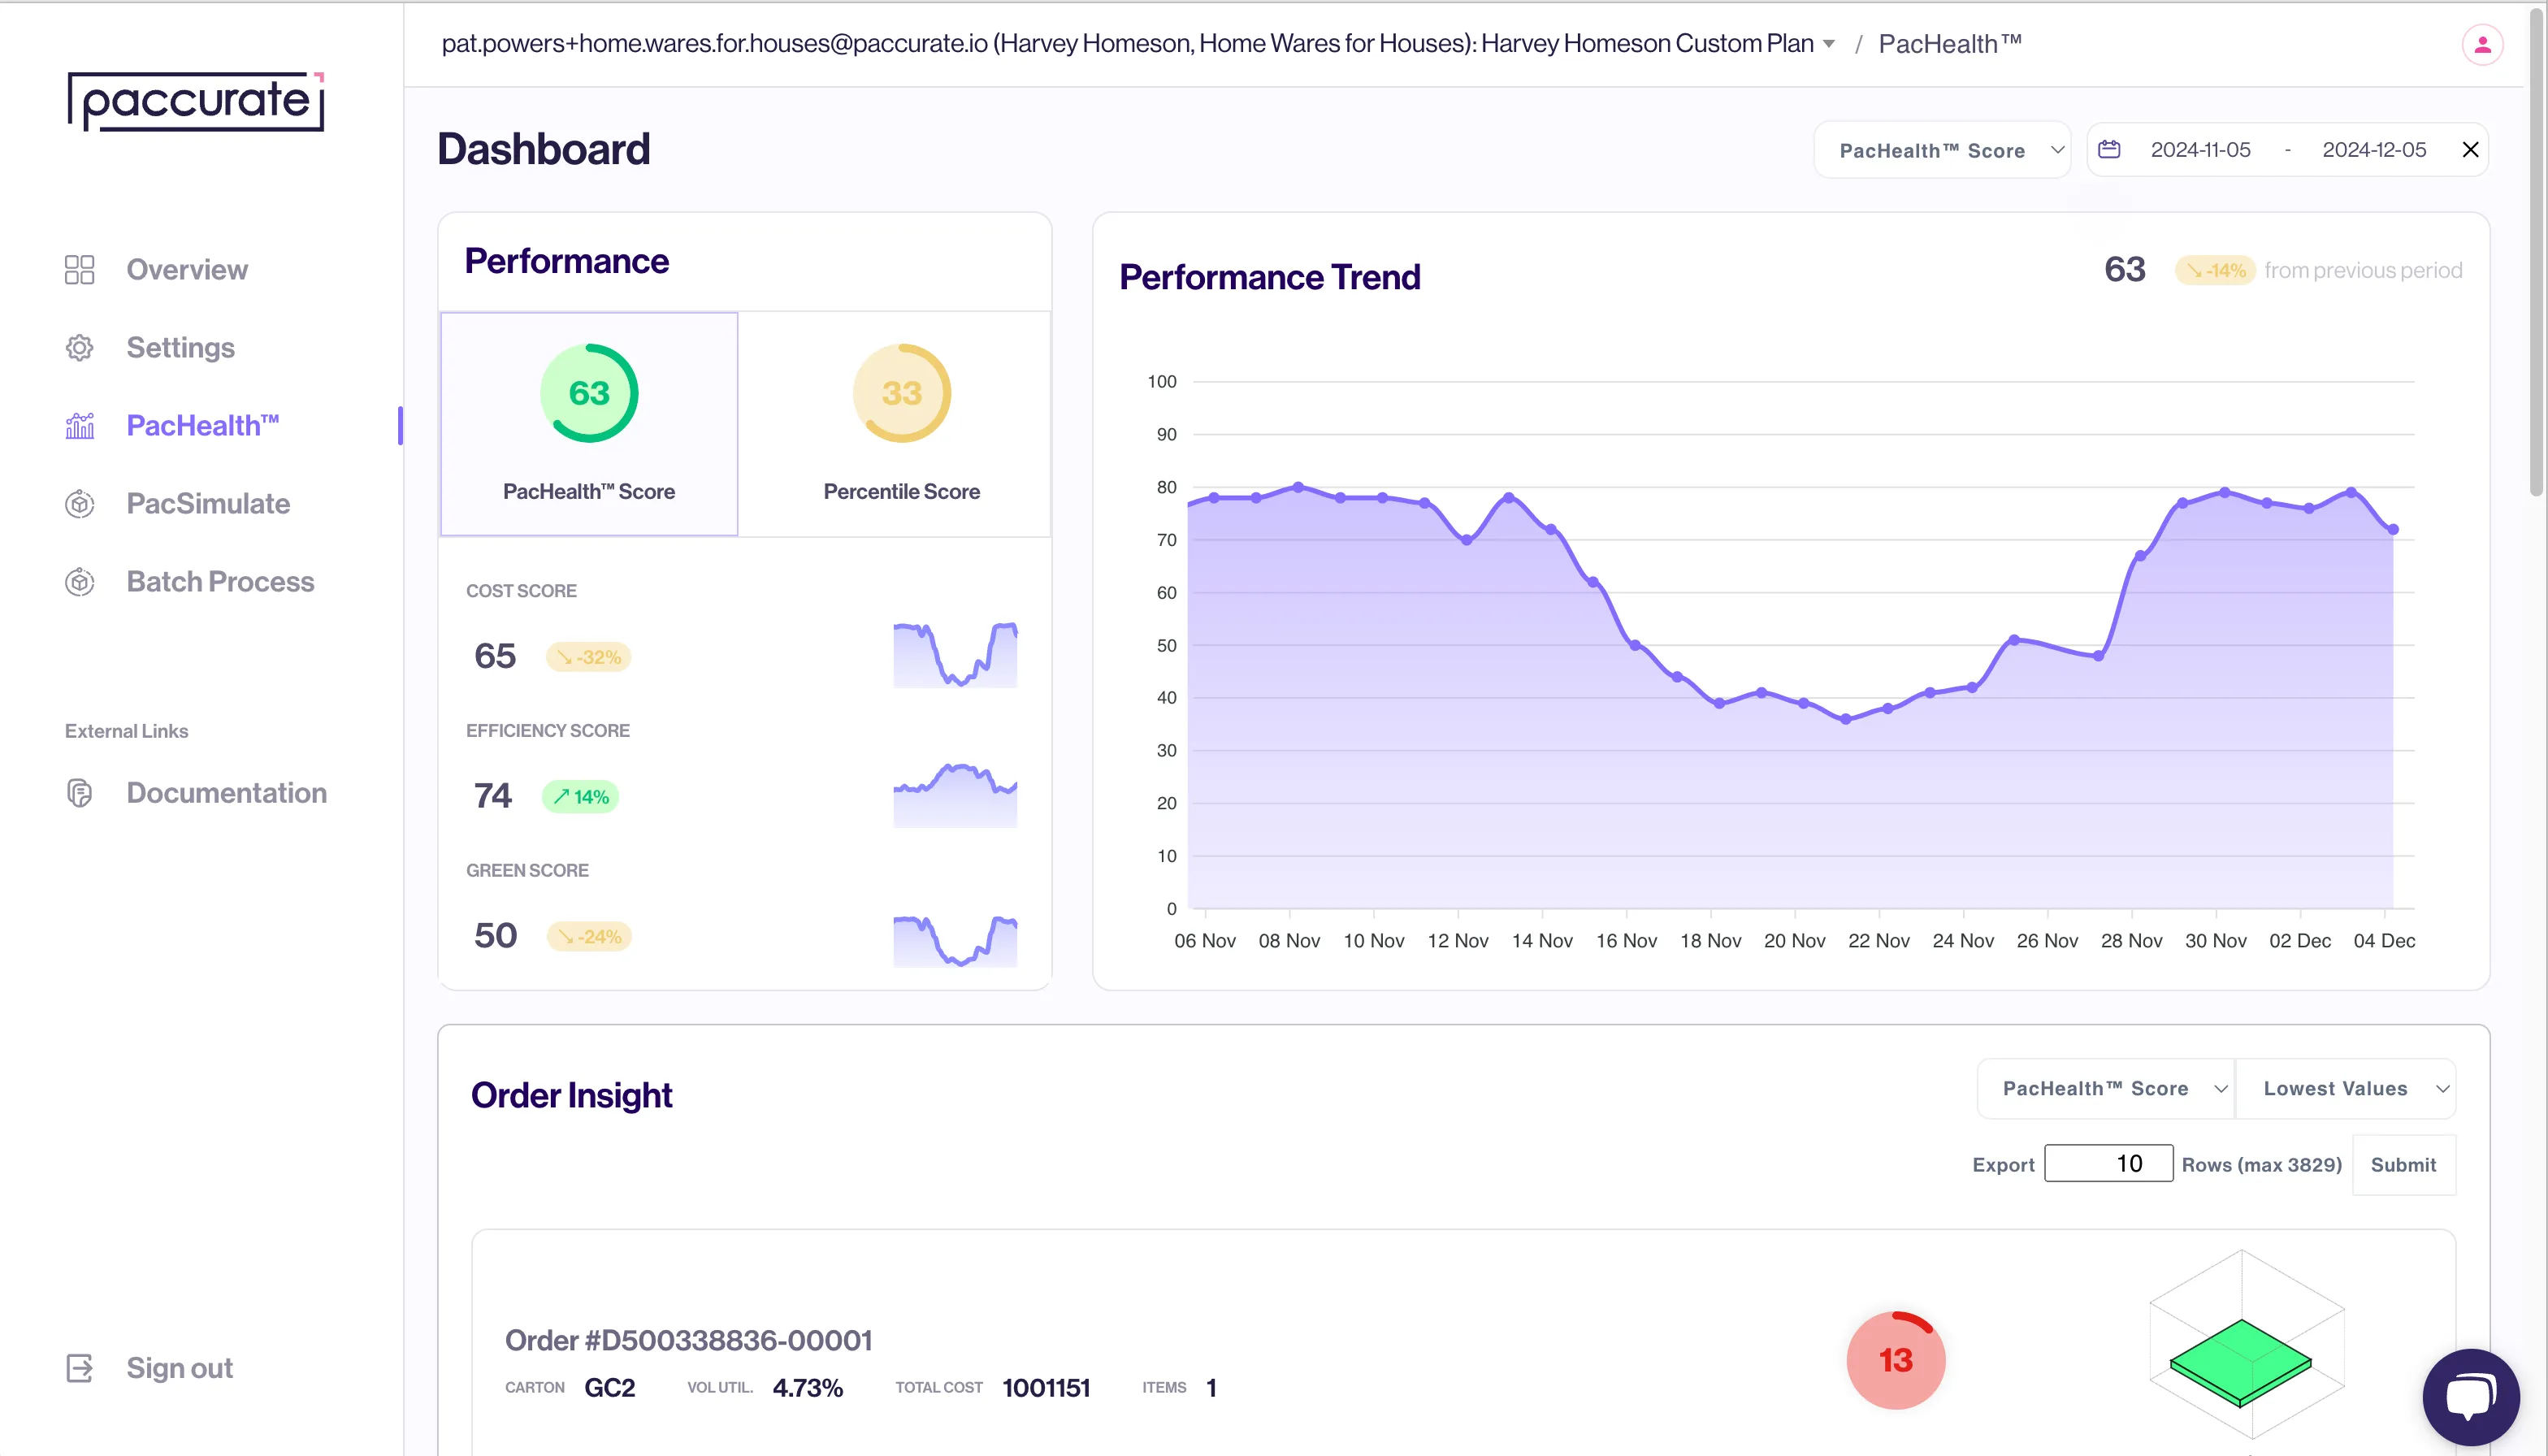Screen dimensions: 2548x1456
Task: Click the Submit export button
Action: pos(2404,1165)
